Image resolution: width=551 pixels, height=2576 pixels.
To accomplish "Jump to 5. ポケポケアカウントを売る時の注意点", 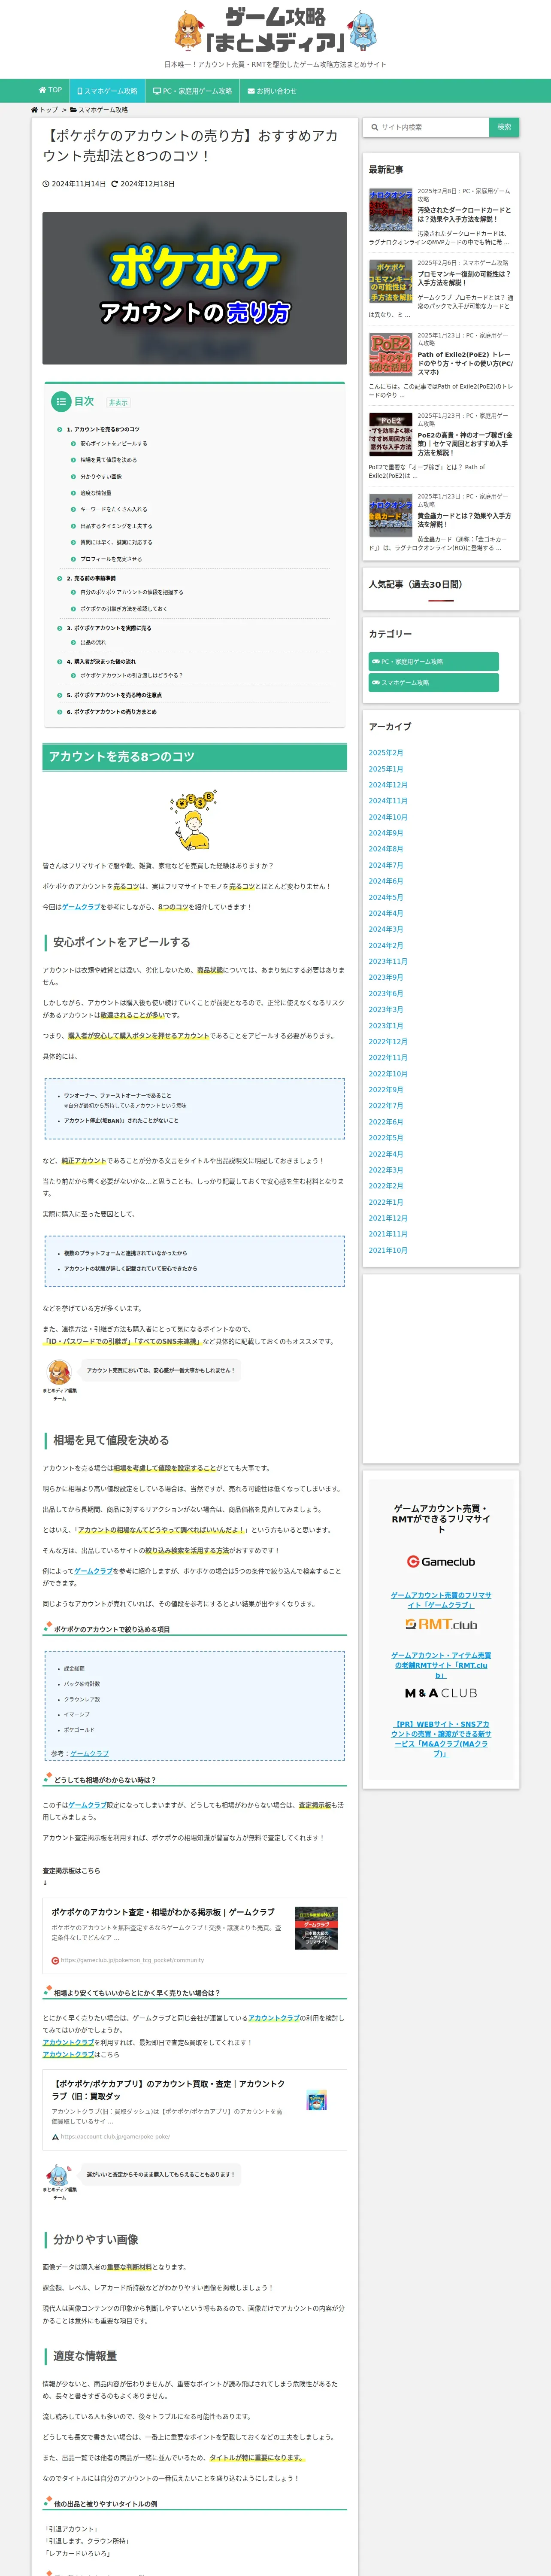I will 114,695.
